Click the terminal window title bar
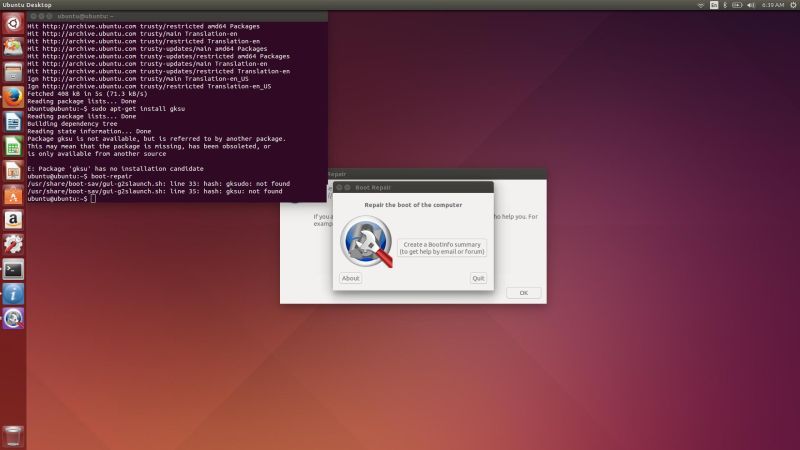The height and width of the screenshot is (450, 800). (x=177, y=16)
